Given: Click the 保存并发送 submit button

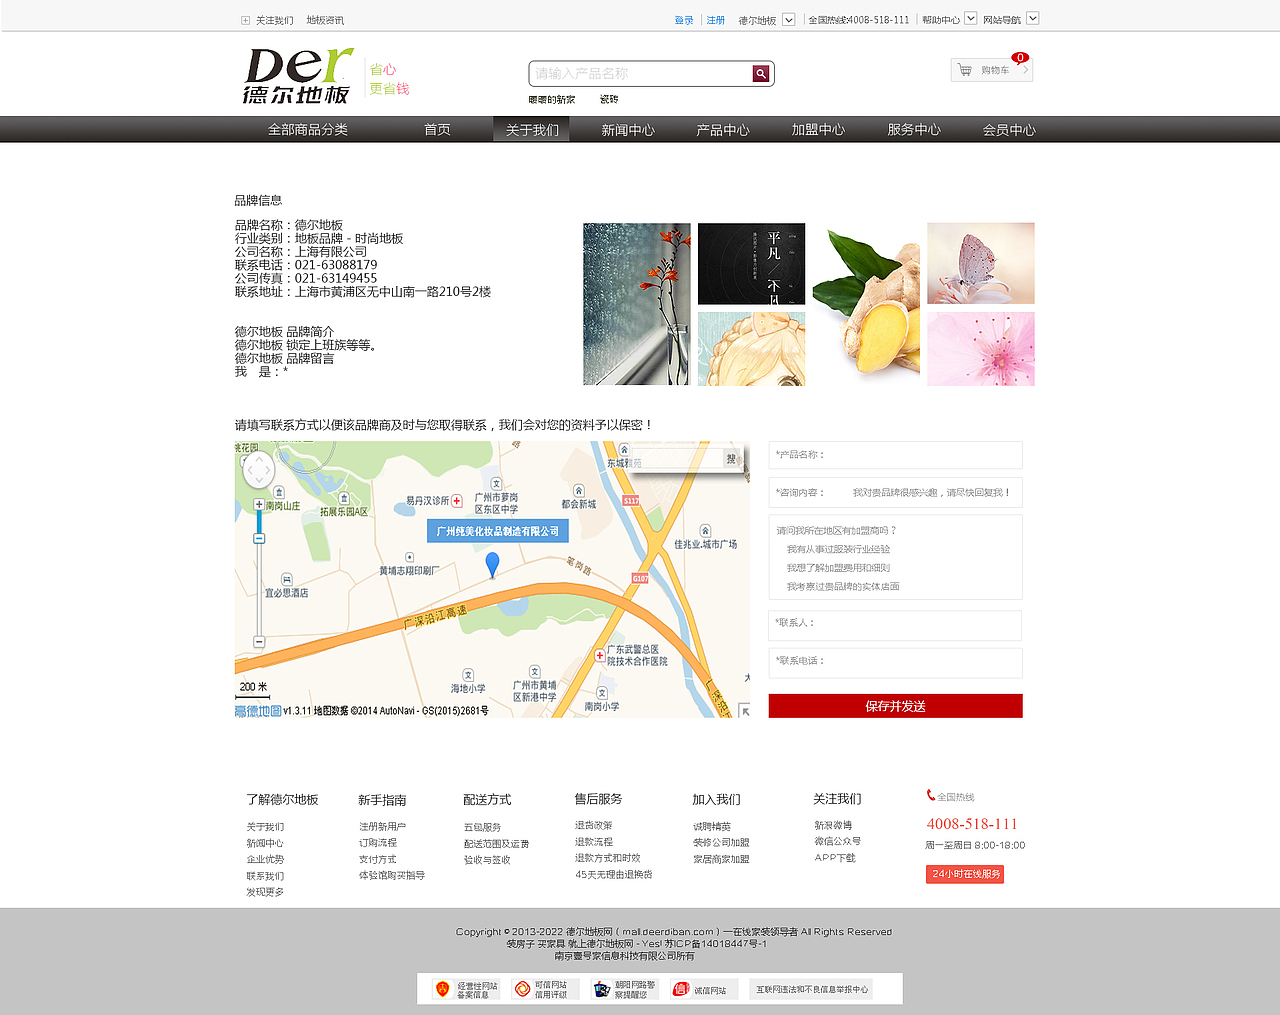Looking at the screenshot, I should [895, 706].
